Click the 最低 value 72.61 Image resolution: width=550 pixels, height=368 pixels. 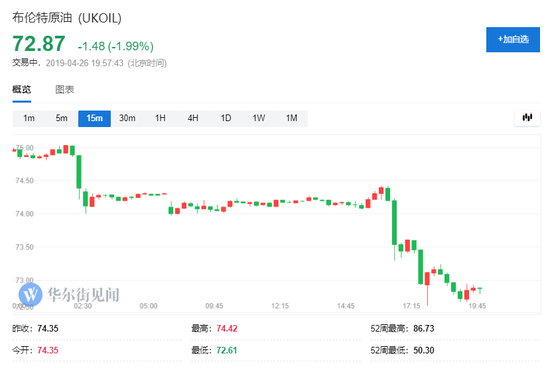tap(227, 350)
